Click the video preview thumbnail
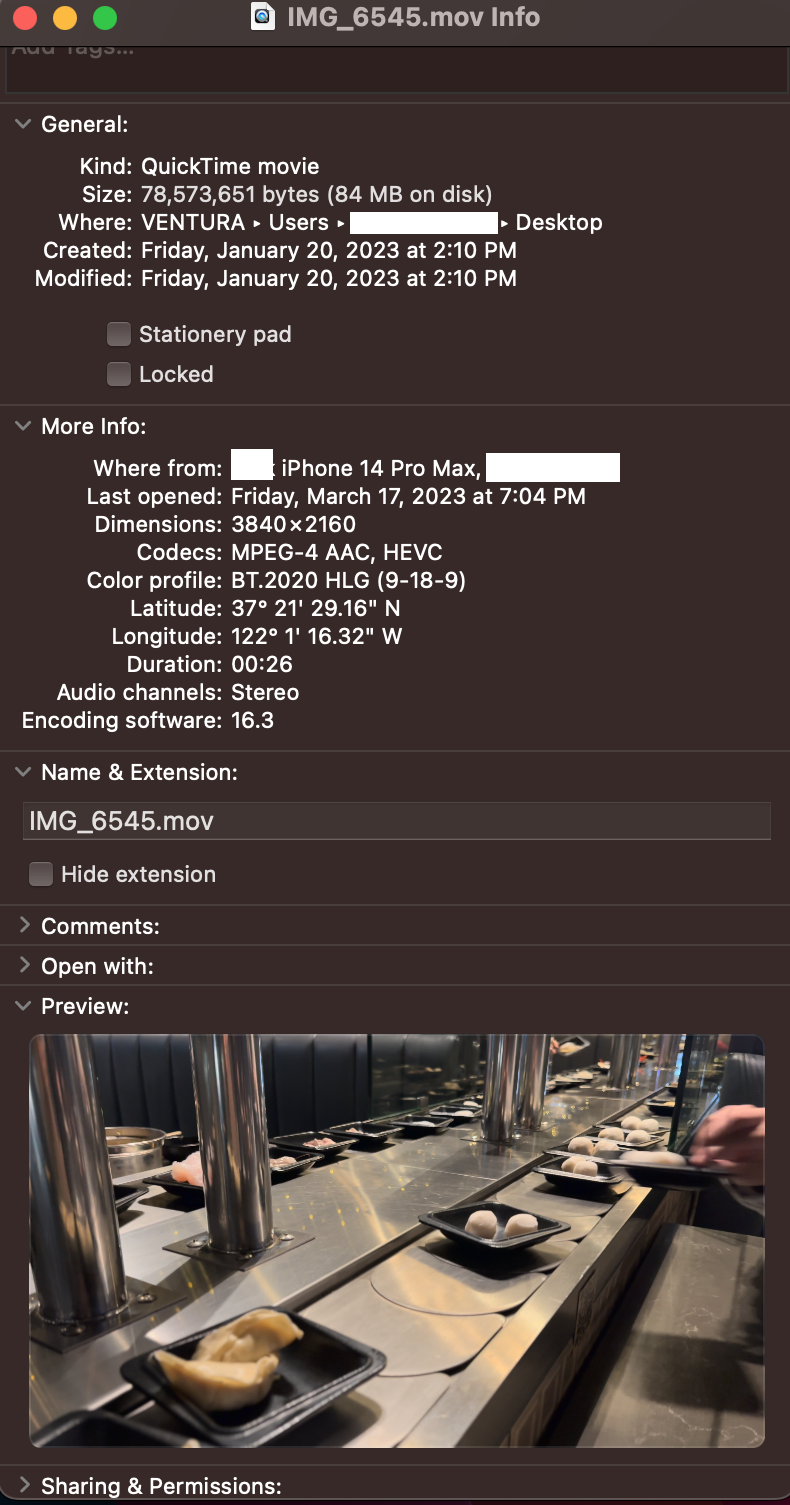Screen dimensions: 790x1505 (396, 1240)
